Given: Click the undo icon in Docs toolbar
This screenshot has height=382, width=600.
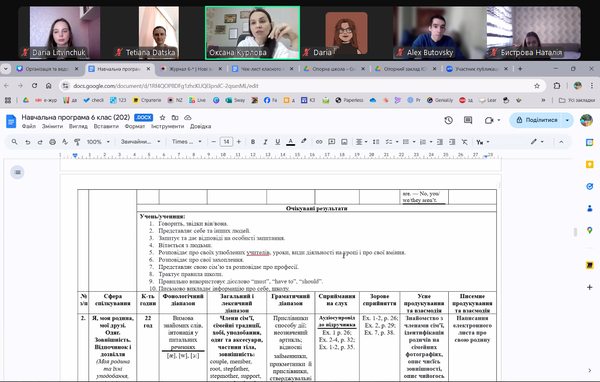Looking at the screenshot, I should click(28, 142).
